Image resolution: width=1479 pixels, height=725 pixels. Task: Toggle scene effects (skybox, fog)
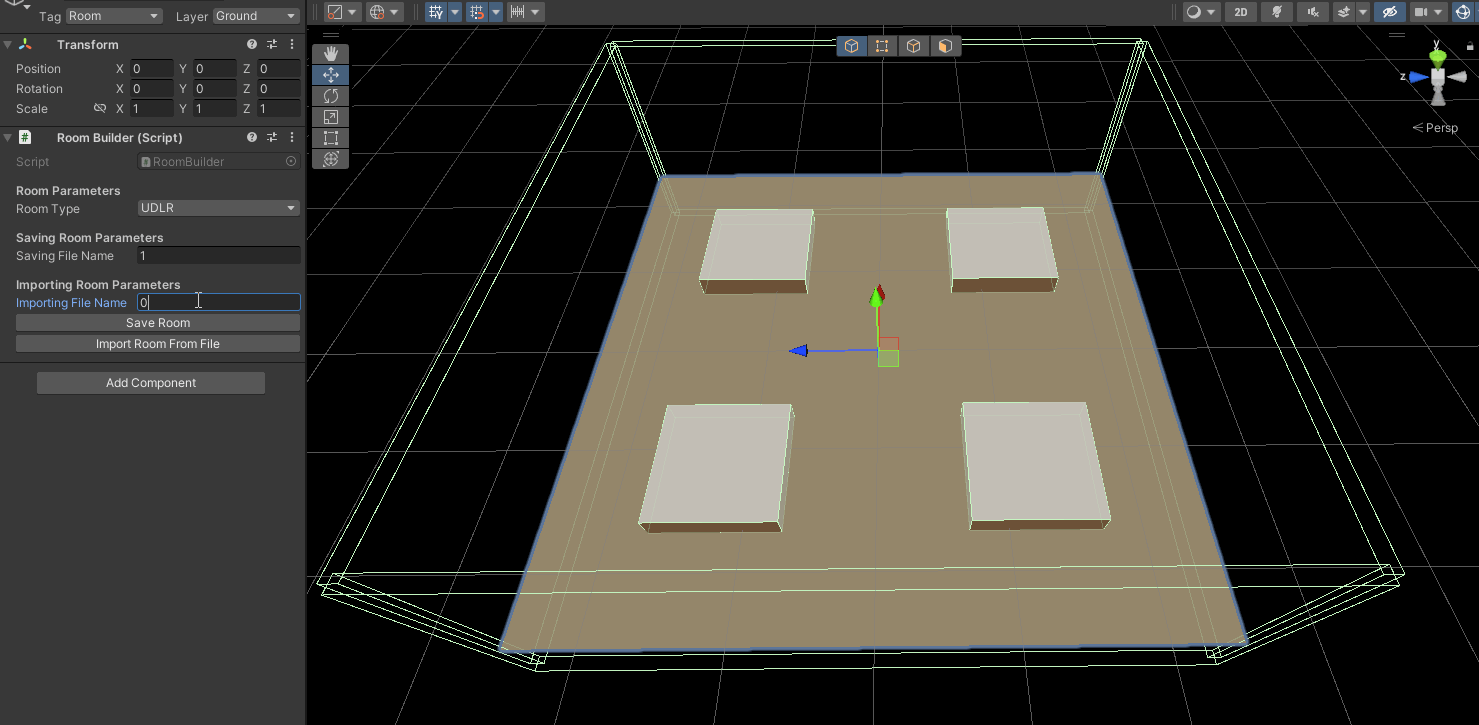1345,12
